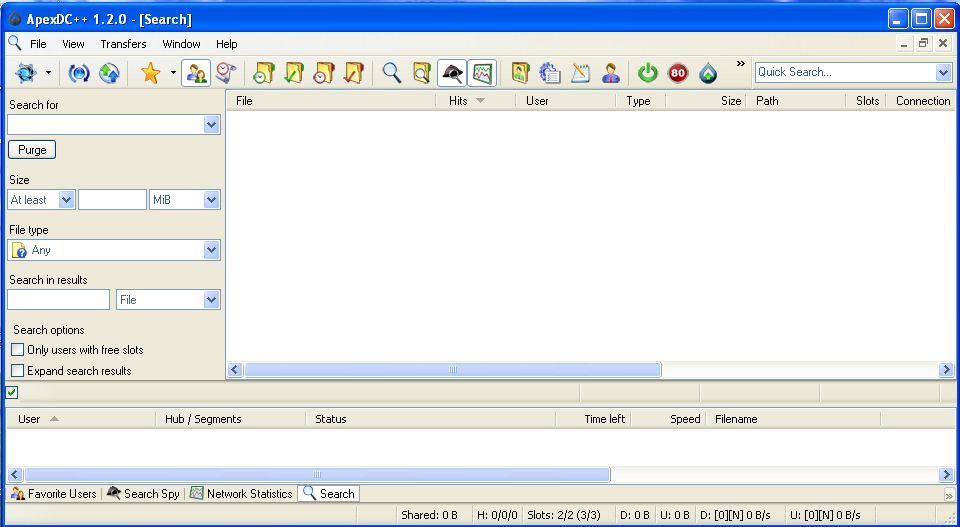This screenshot has height=527, width=960.
Task: Click the Search for text field
Action: point(106,125)
